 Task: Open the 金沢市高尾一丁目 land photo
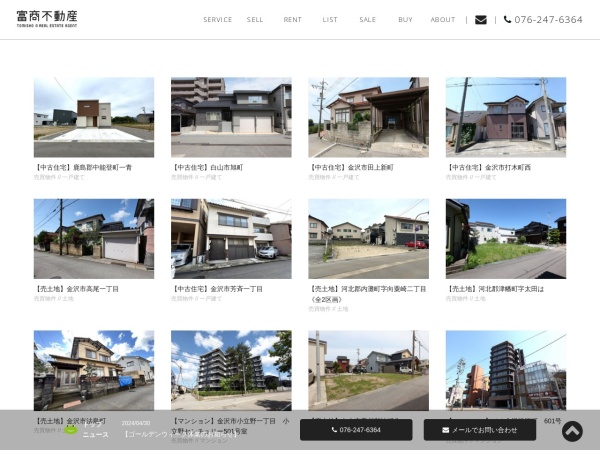click(x=94, y=238)
